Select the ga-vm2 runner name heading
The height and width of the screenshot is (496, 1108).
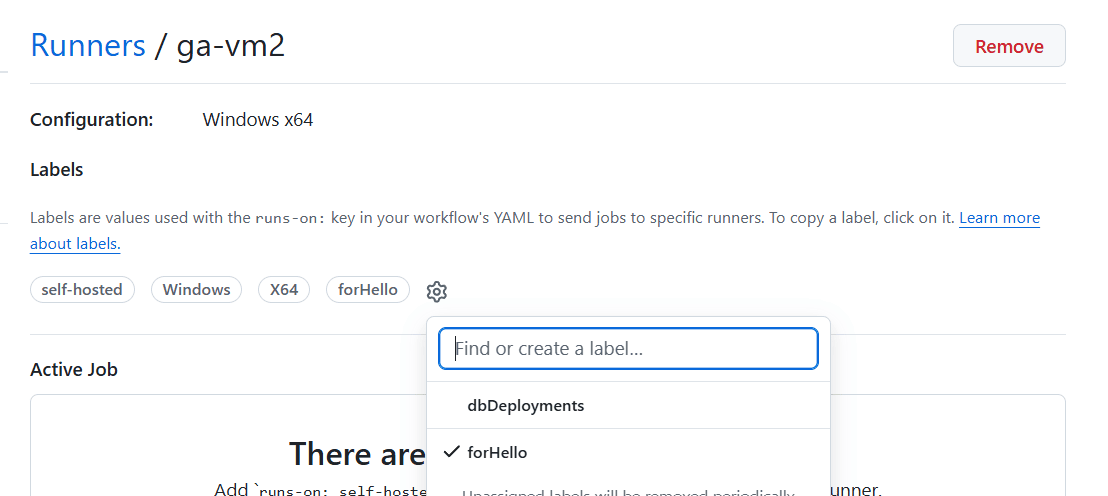(x=230, y=47)
